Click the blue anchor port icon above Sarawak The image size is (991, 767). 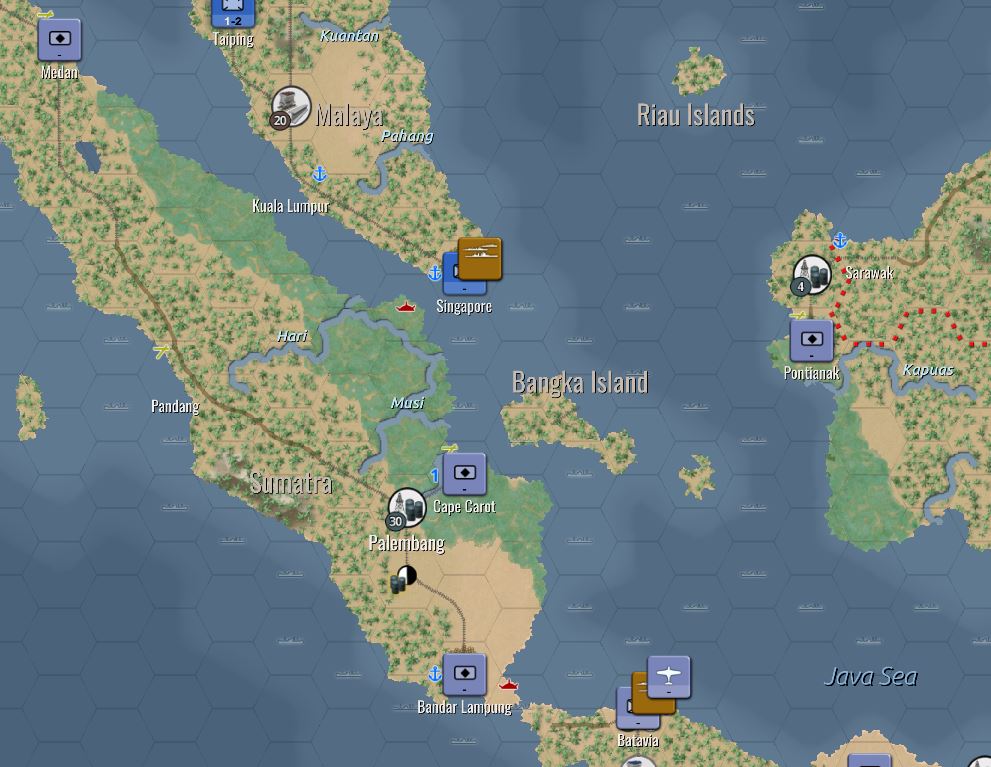pos(840,240)
